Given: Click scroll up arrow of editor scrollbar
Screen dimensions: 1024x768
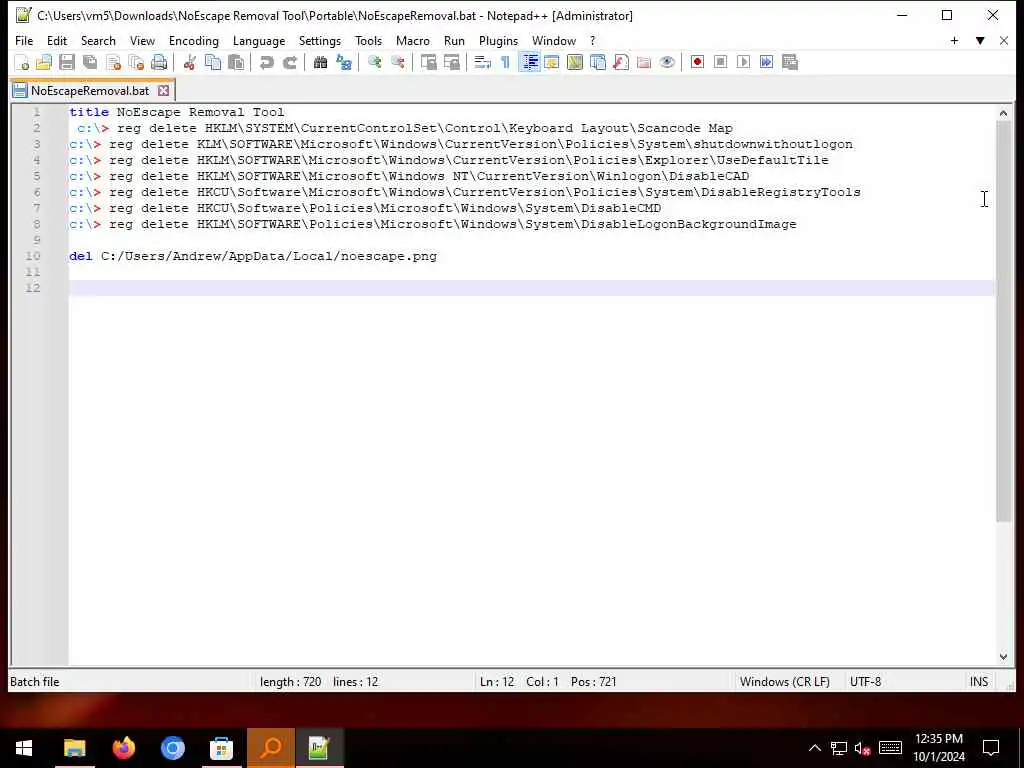Looking at the screenshot, I should coord(1003,113).
